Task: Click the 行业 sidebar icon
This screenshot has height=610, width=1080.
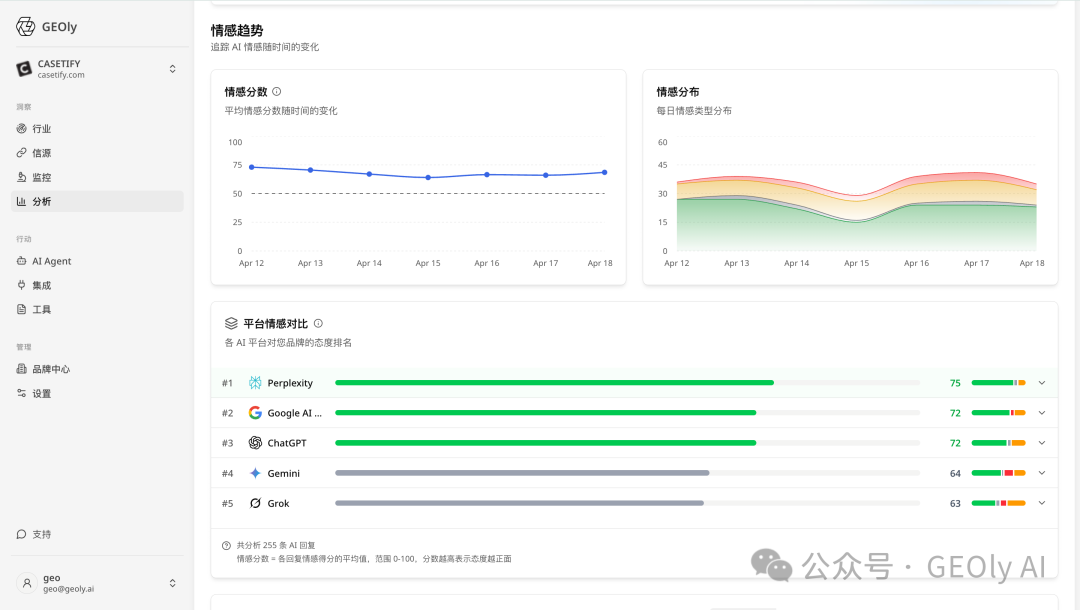Action: click(21, 129)
